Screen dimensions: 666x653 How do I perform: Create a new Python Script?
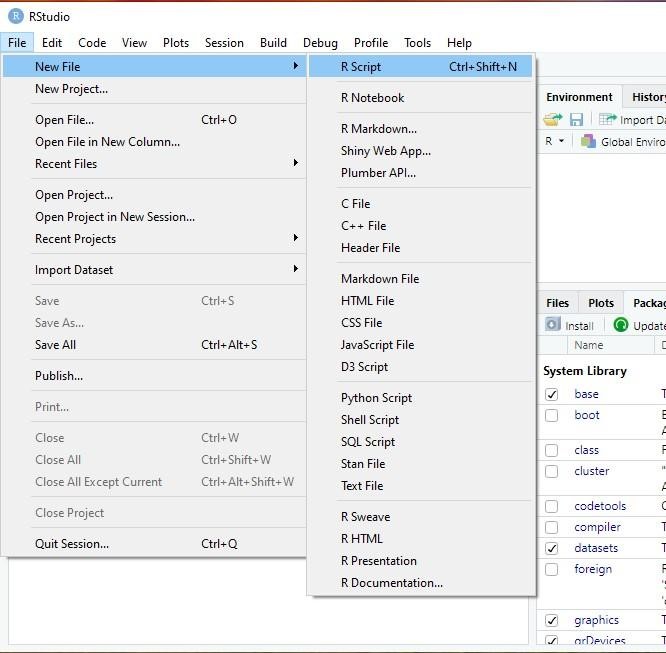(x=420, y=398)
